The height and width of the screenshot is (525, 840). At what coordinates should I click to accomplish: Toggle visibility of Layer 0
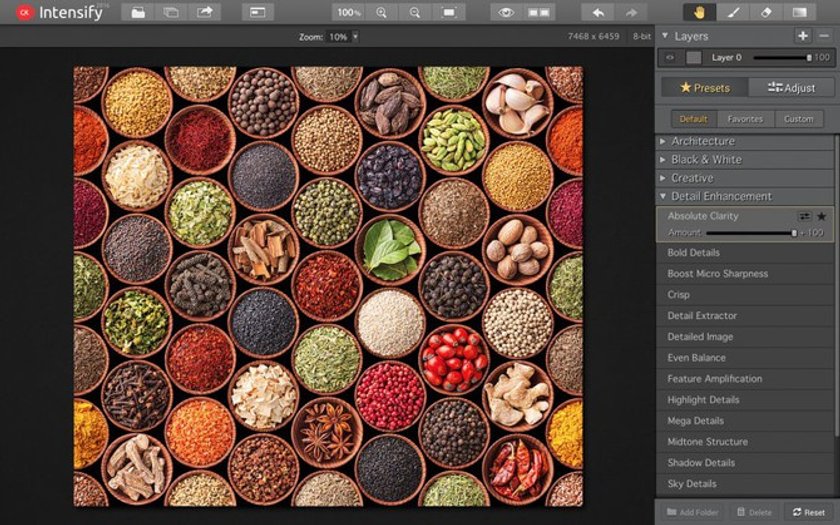[x=670, y=58]
